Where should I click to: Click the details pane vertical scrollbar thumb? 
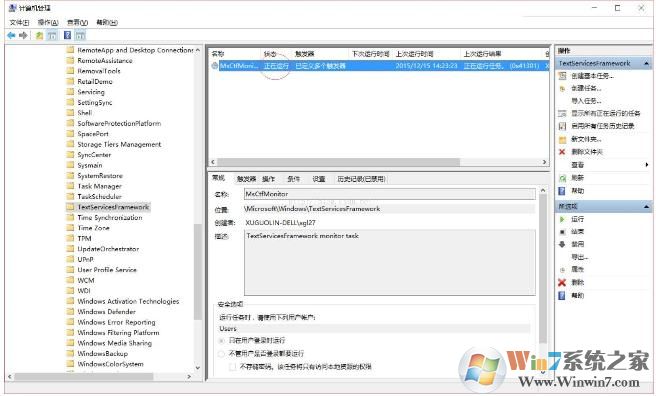pyautogui.click(x=543, y=268)
